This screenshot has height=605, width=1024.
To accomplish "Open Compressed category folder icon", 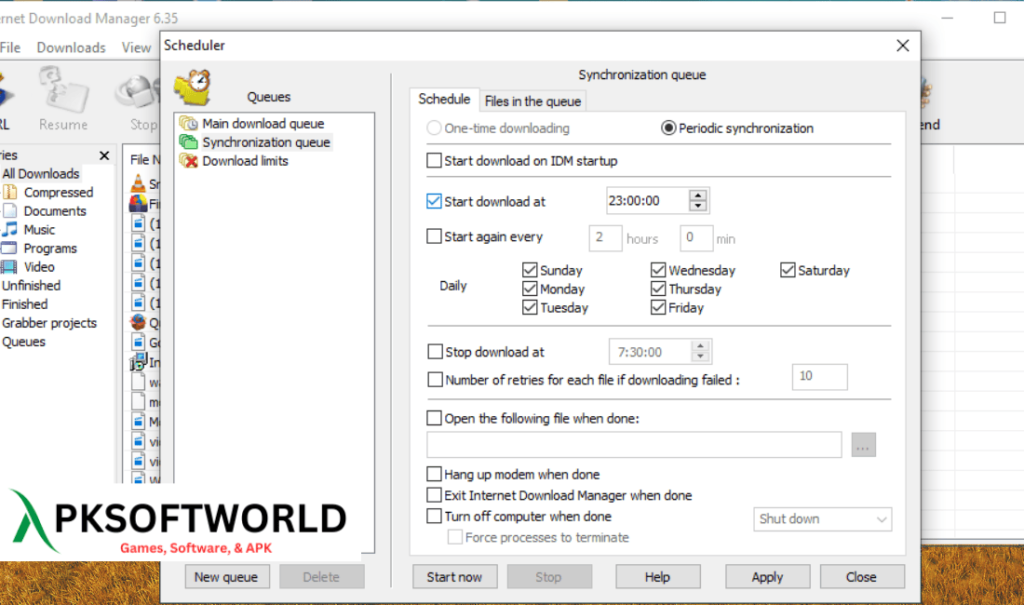I will 9,192.
